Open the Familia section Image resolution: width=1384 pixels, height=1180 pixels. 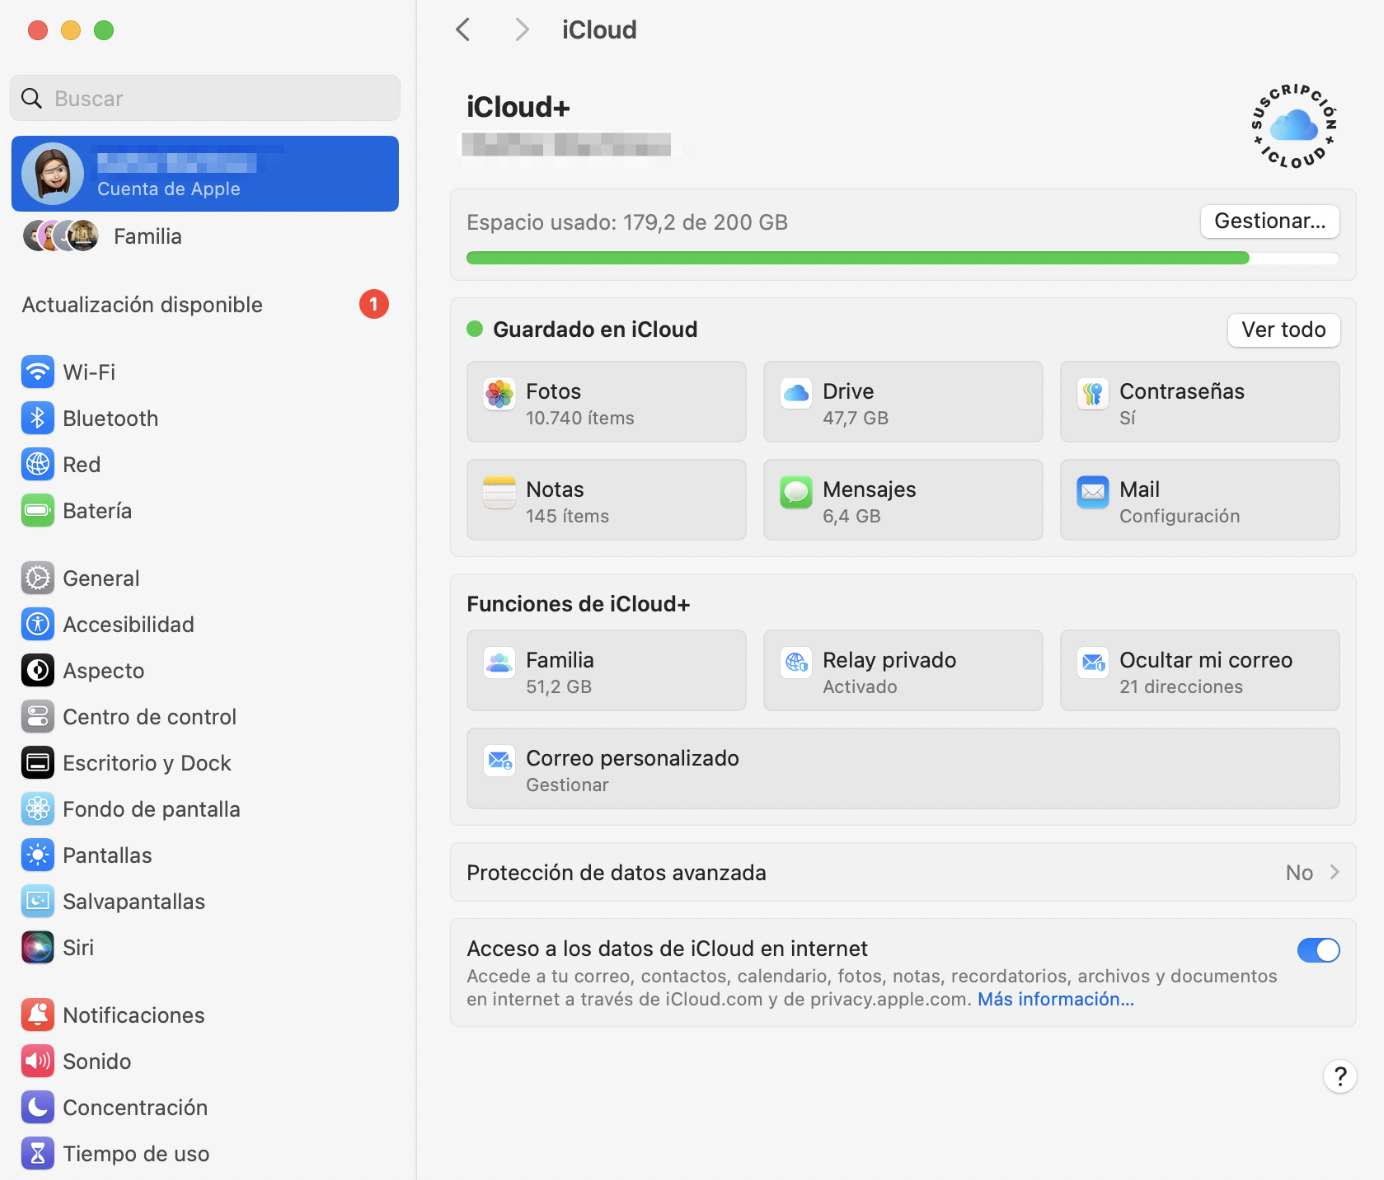606,670
